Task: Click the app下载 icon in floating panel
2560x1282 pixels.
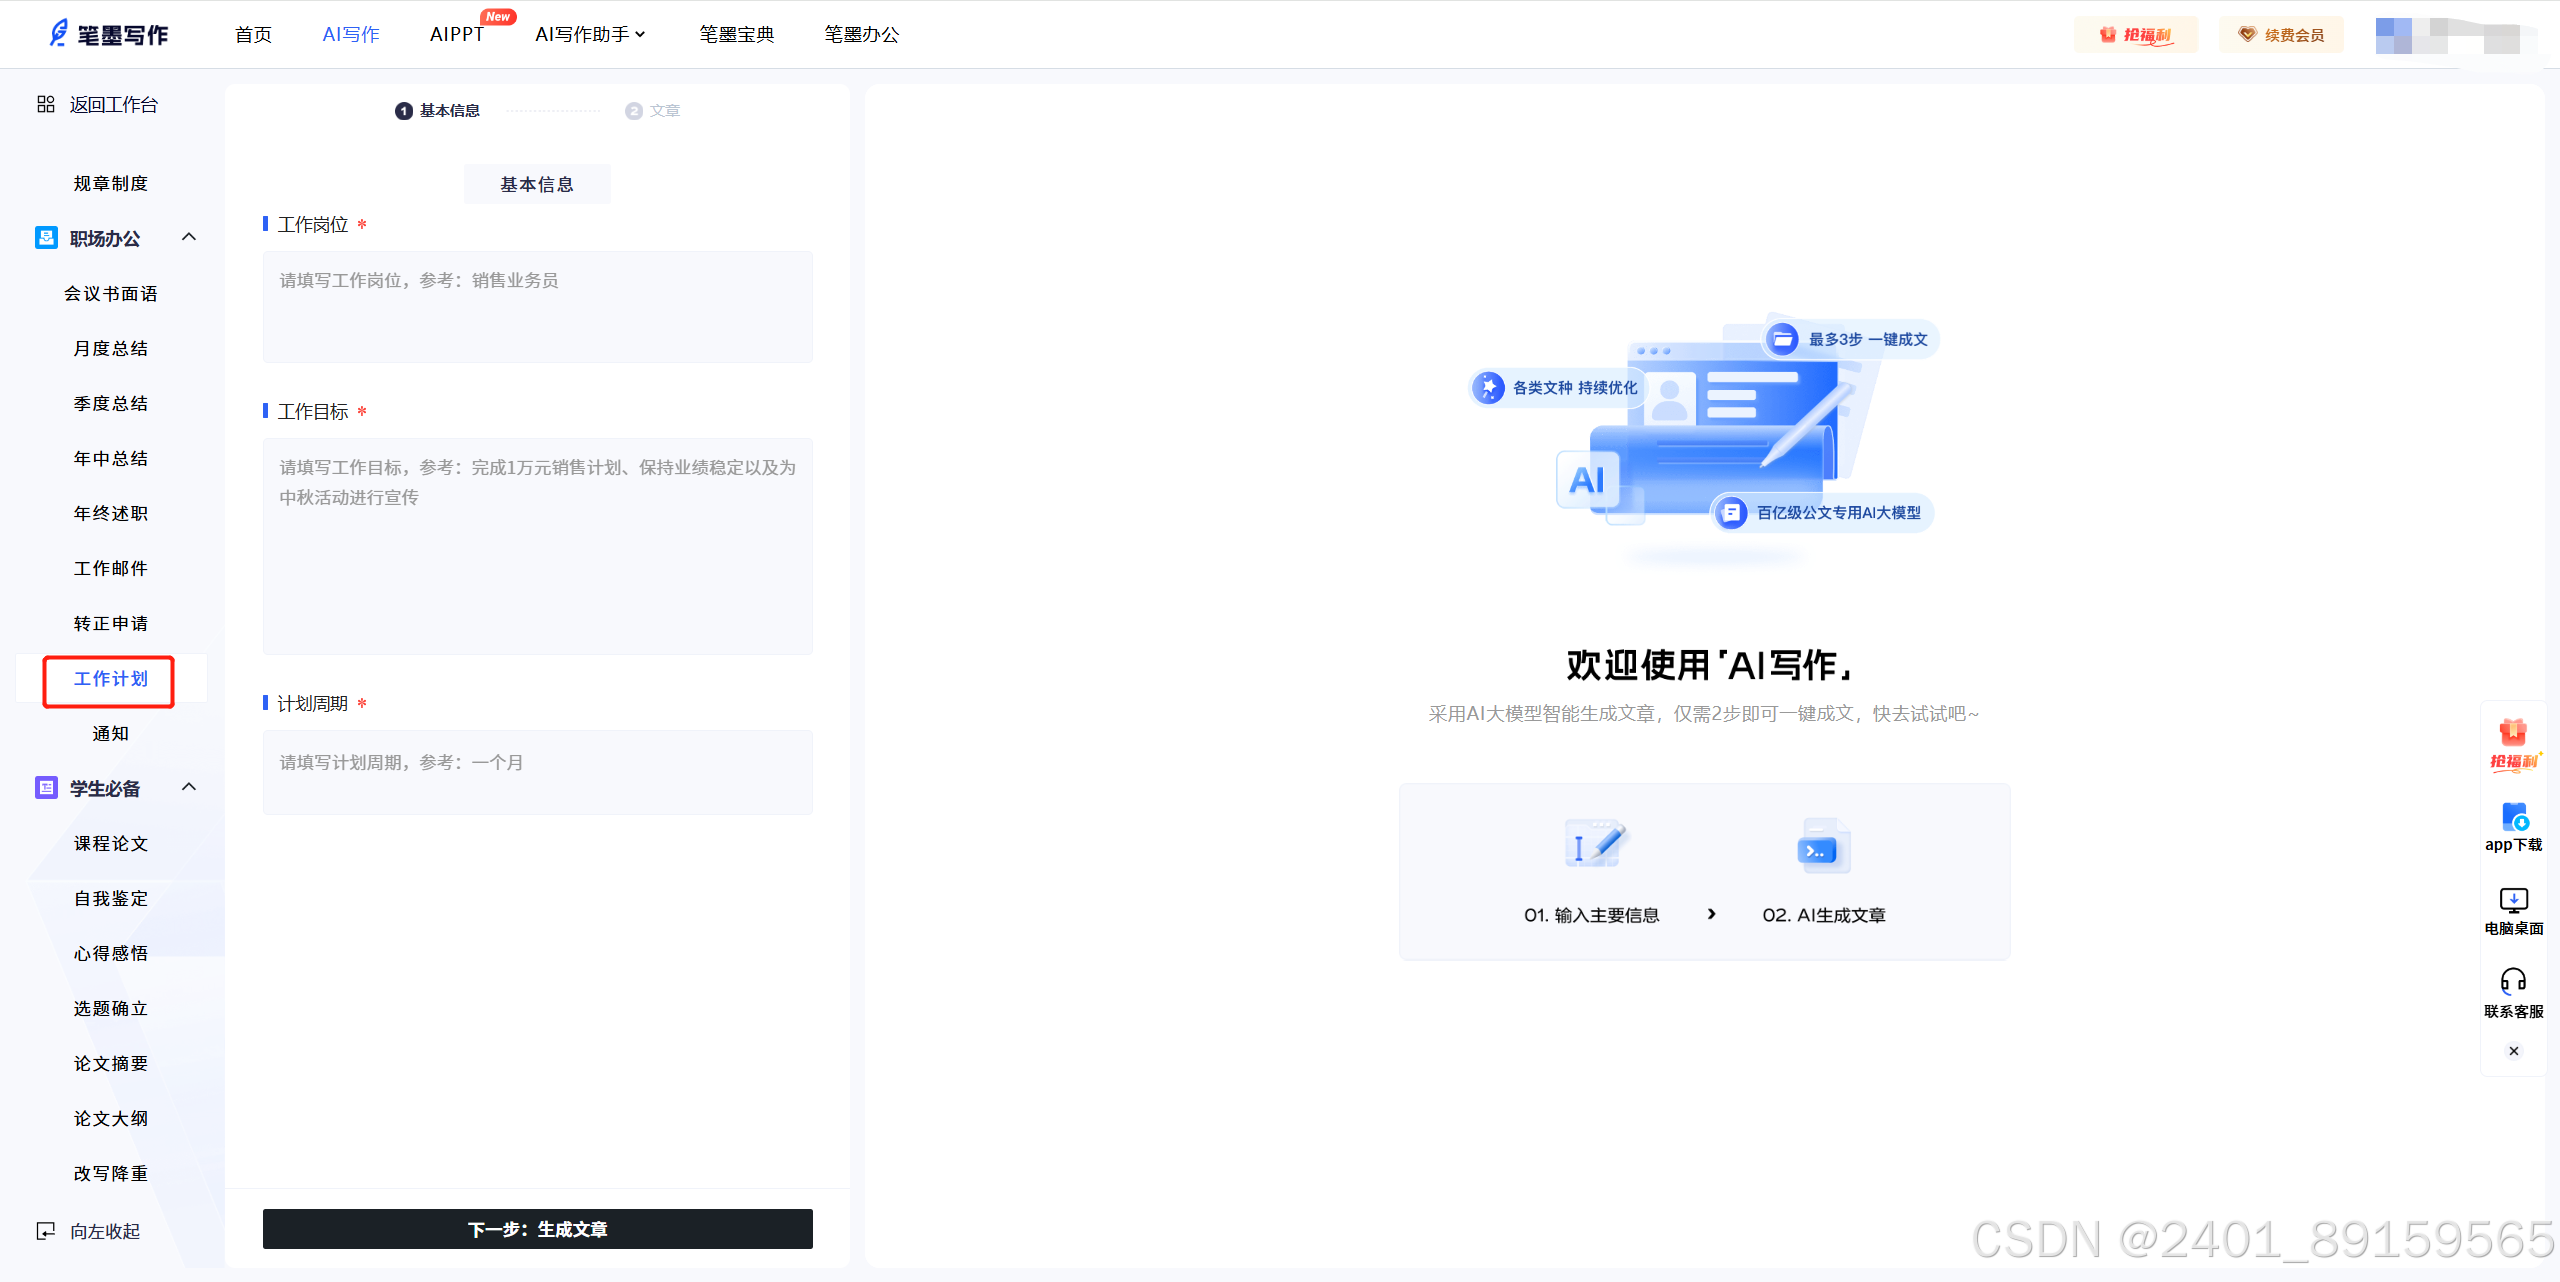Action: [2513, 817]
